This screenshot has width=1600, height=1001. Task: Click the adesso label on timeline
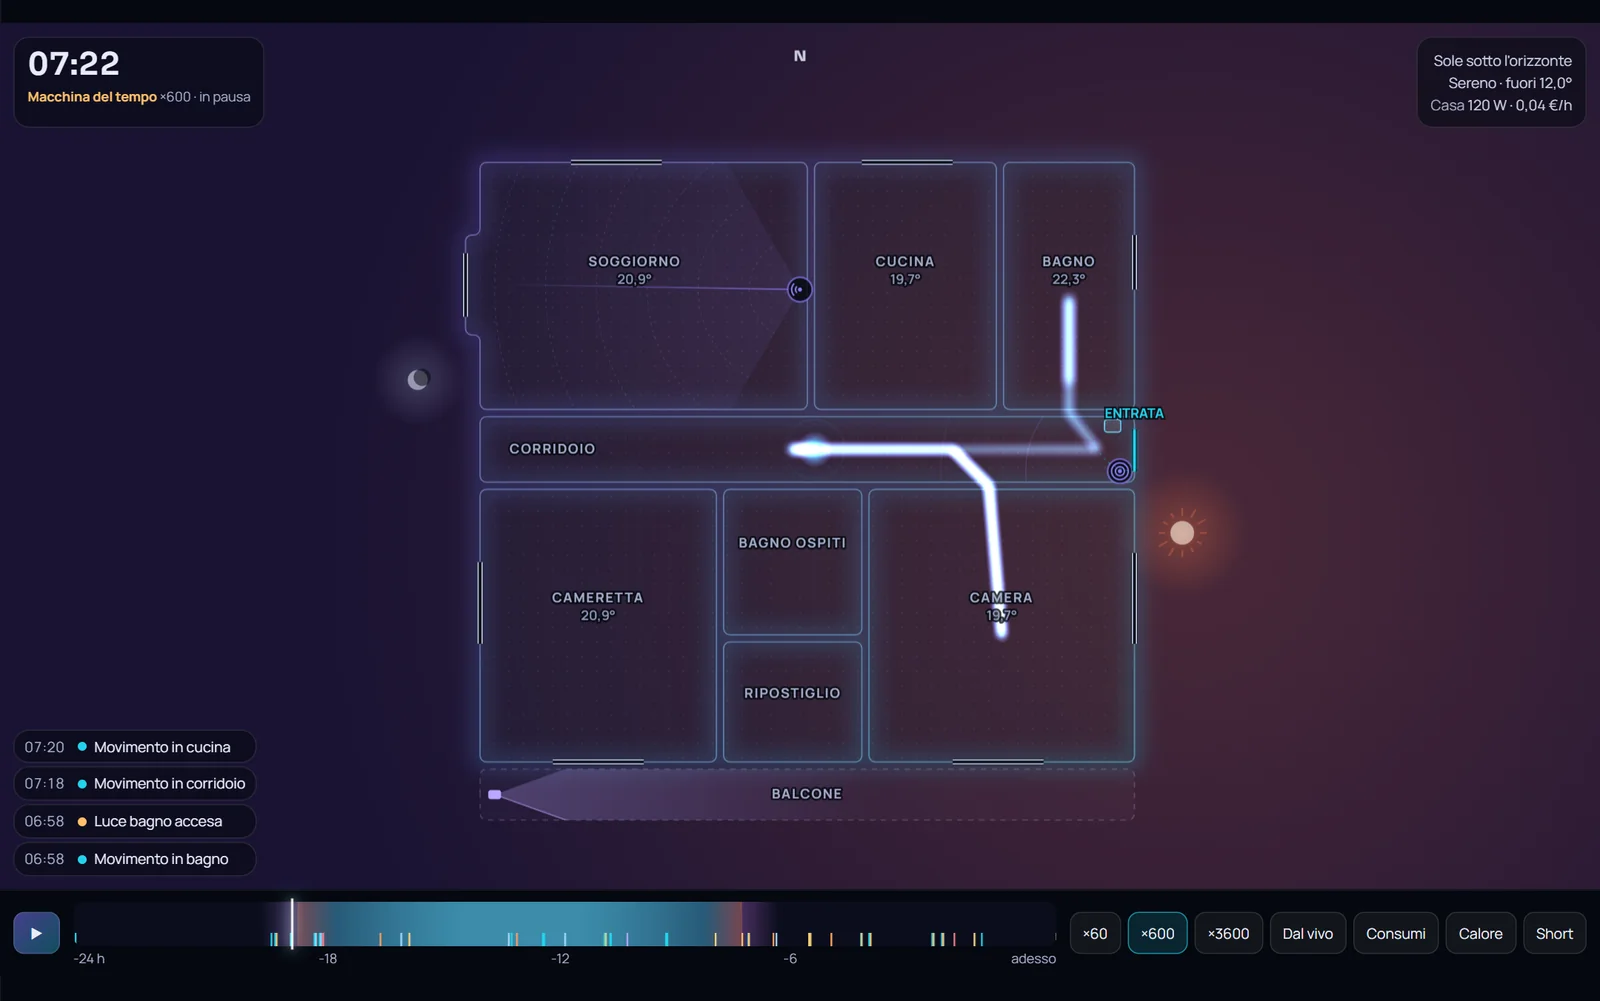point(1033,959)
